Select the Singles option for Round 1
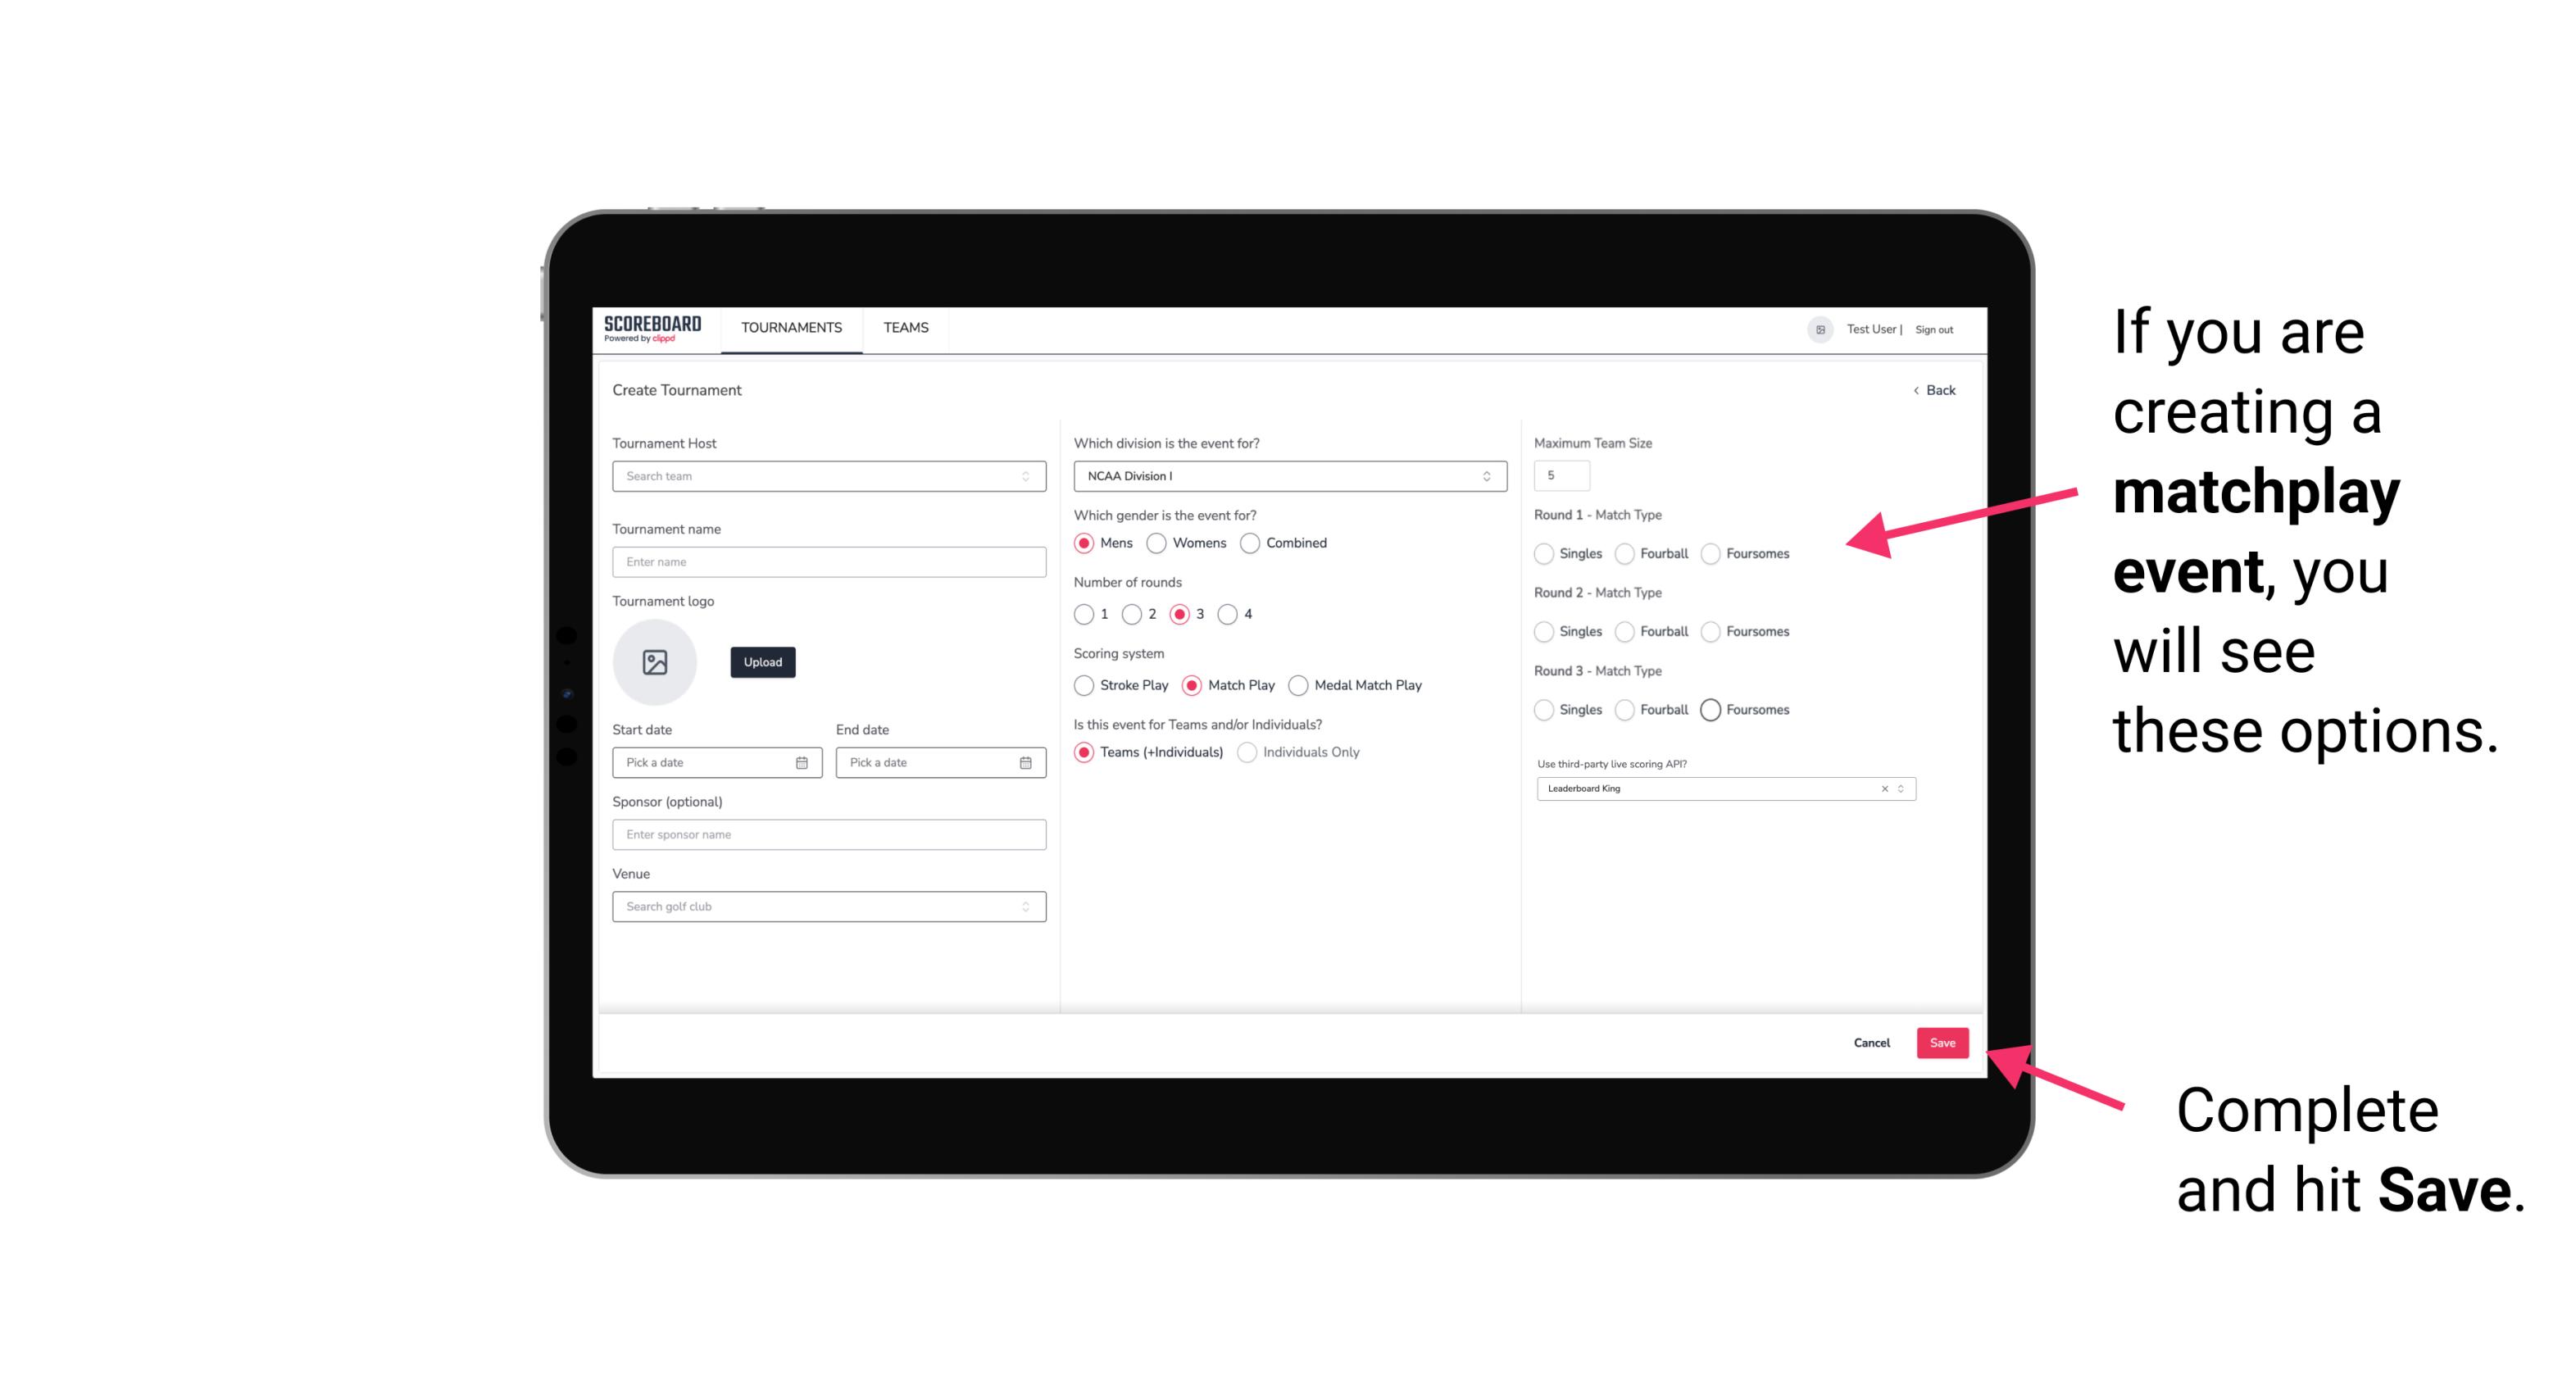The height and width of the screenshot is (1386, 2576). (x=1542, y=553)
